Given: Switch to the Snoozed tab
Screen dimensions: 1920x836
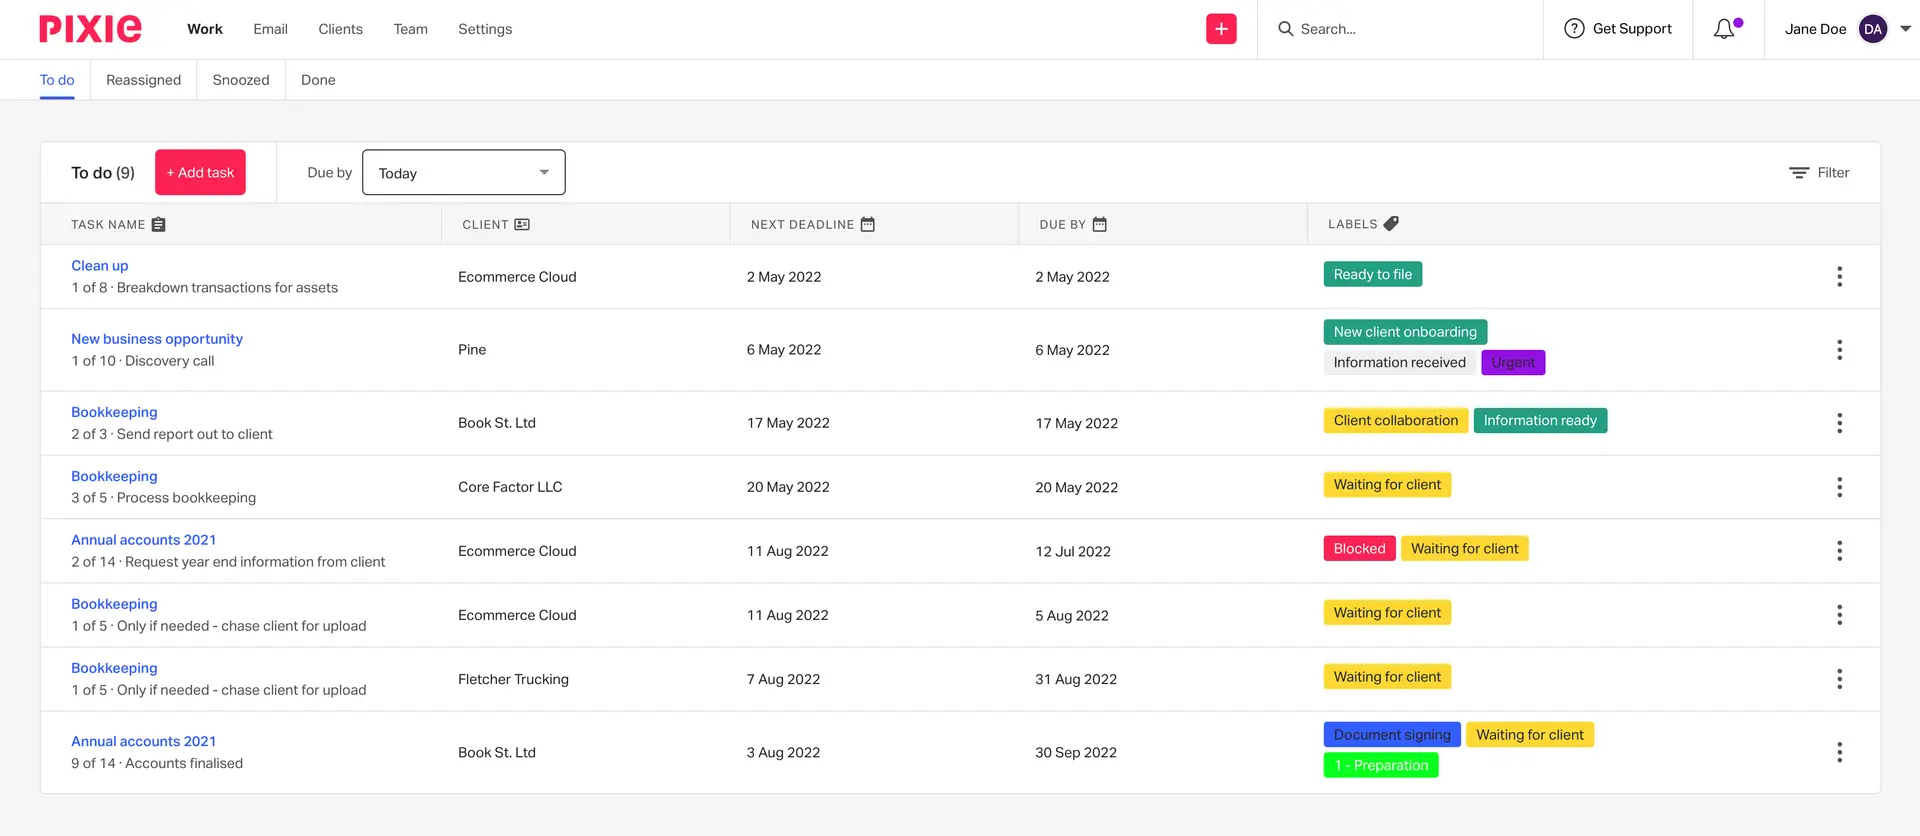Looking at the screenshot, I should [x=241, y=80].
